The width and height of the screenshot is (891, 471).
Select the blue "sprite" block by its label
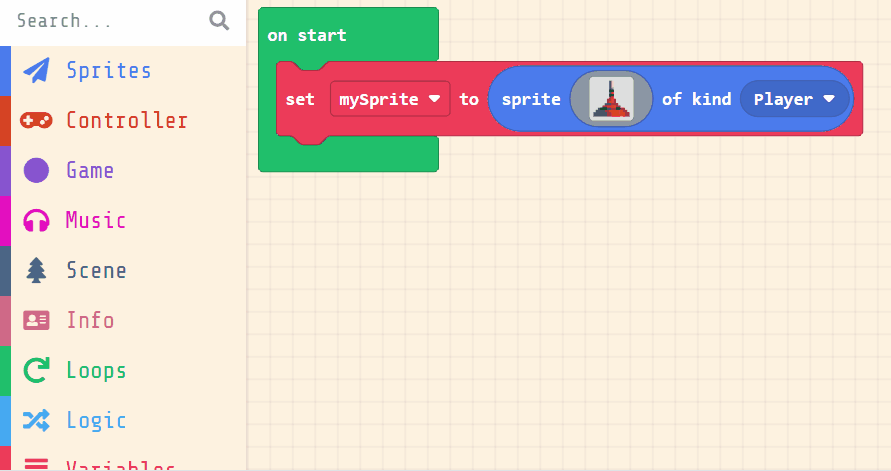(x=530, y=99)
